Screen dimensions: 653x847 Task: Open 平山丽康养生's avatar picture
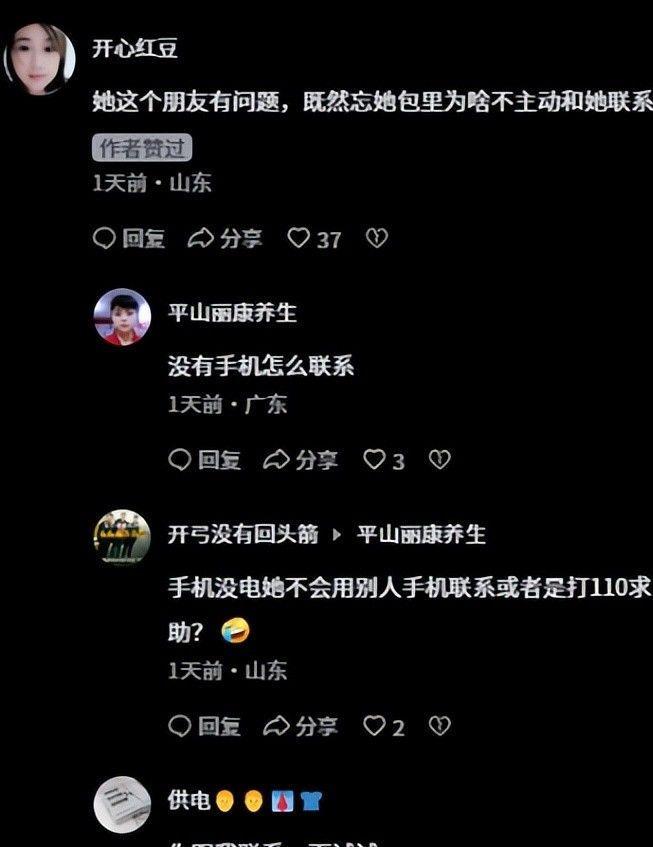[122, 317]
